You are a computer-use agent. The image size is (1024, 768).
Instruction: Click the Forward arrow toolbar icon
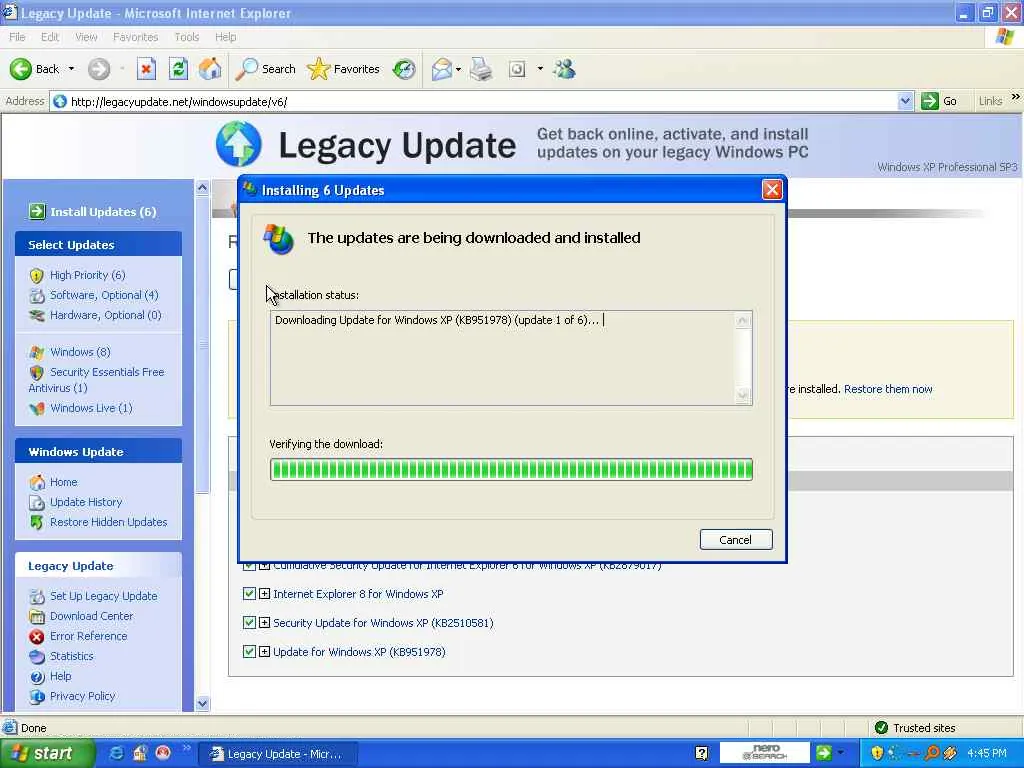(99, 69)
